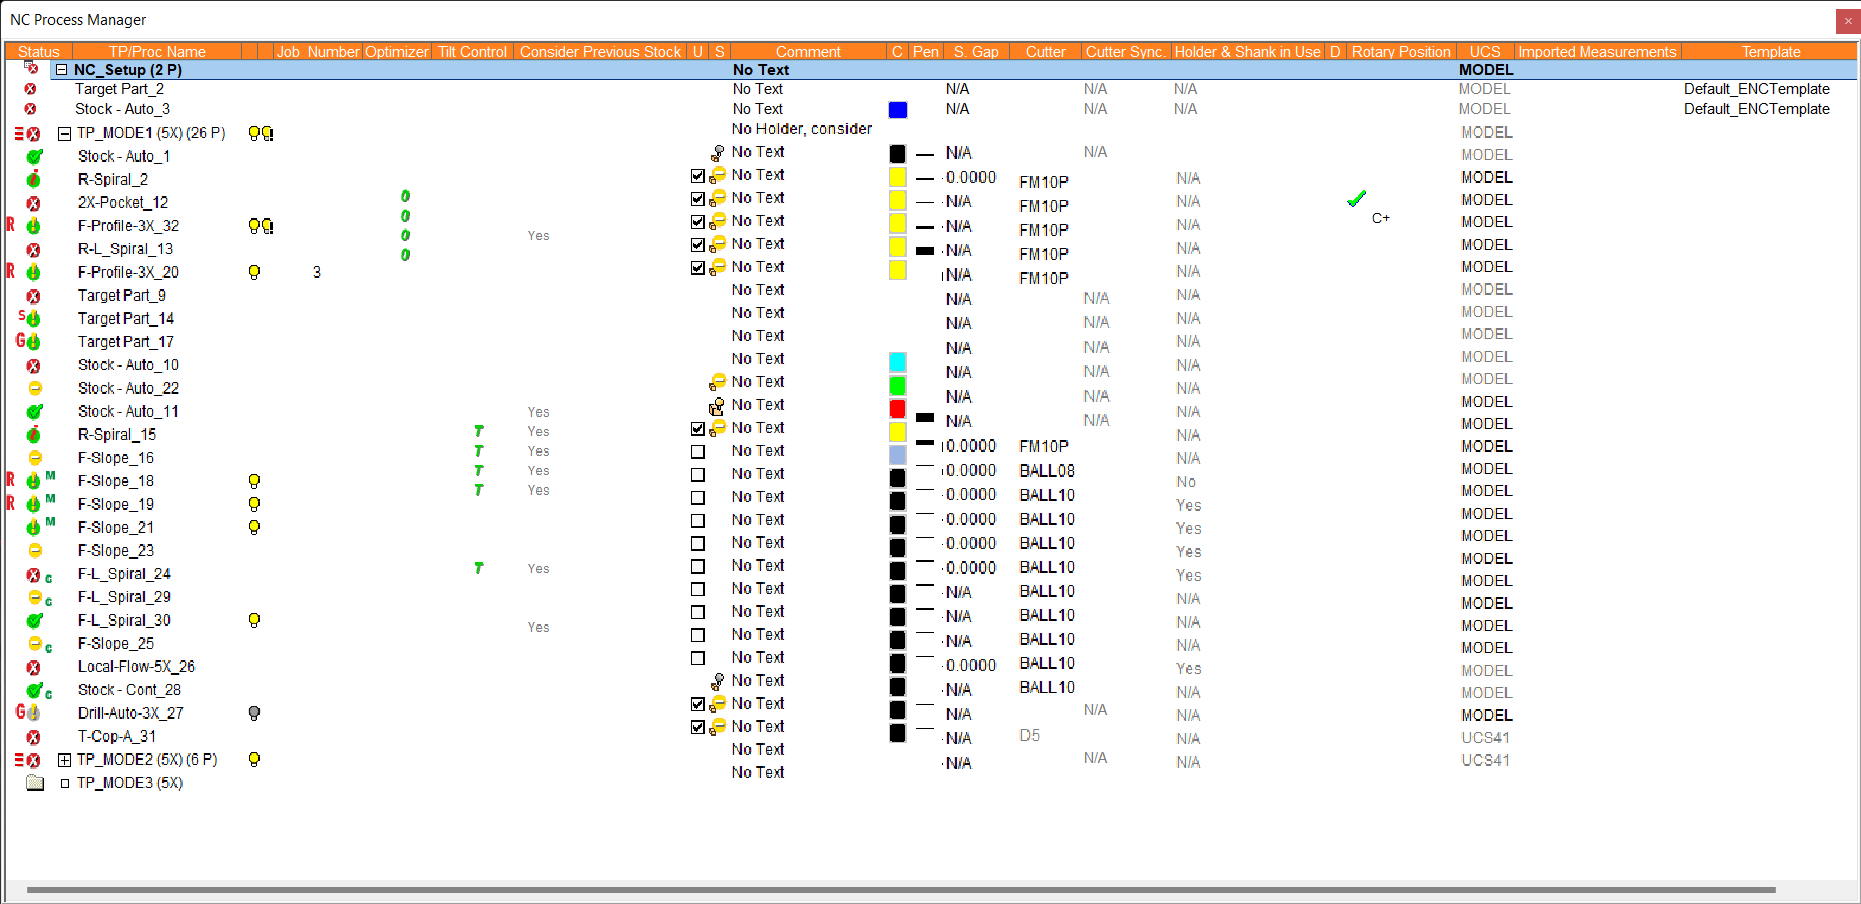The width and height of the screenshot is (1861, 904).
Task: Click the green tilt control T icon of F-L_Spiral_24
Action: click(x=479, y=568)
